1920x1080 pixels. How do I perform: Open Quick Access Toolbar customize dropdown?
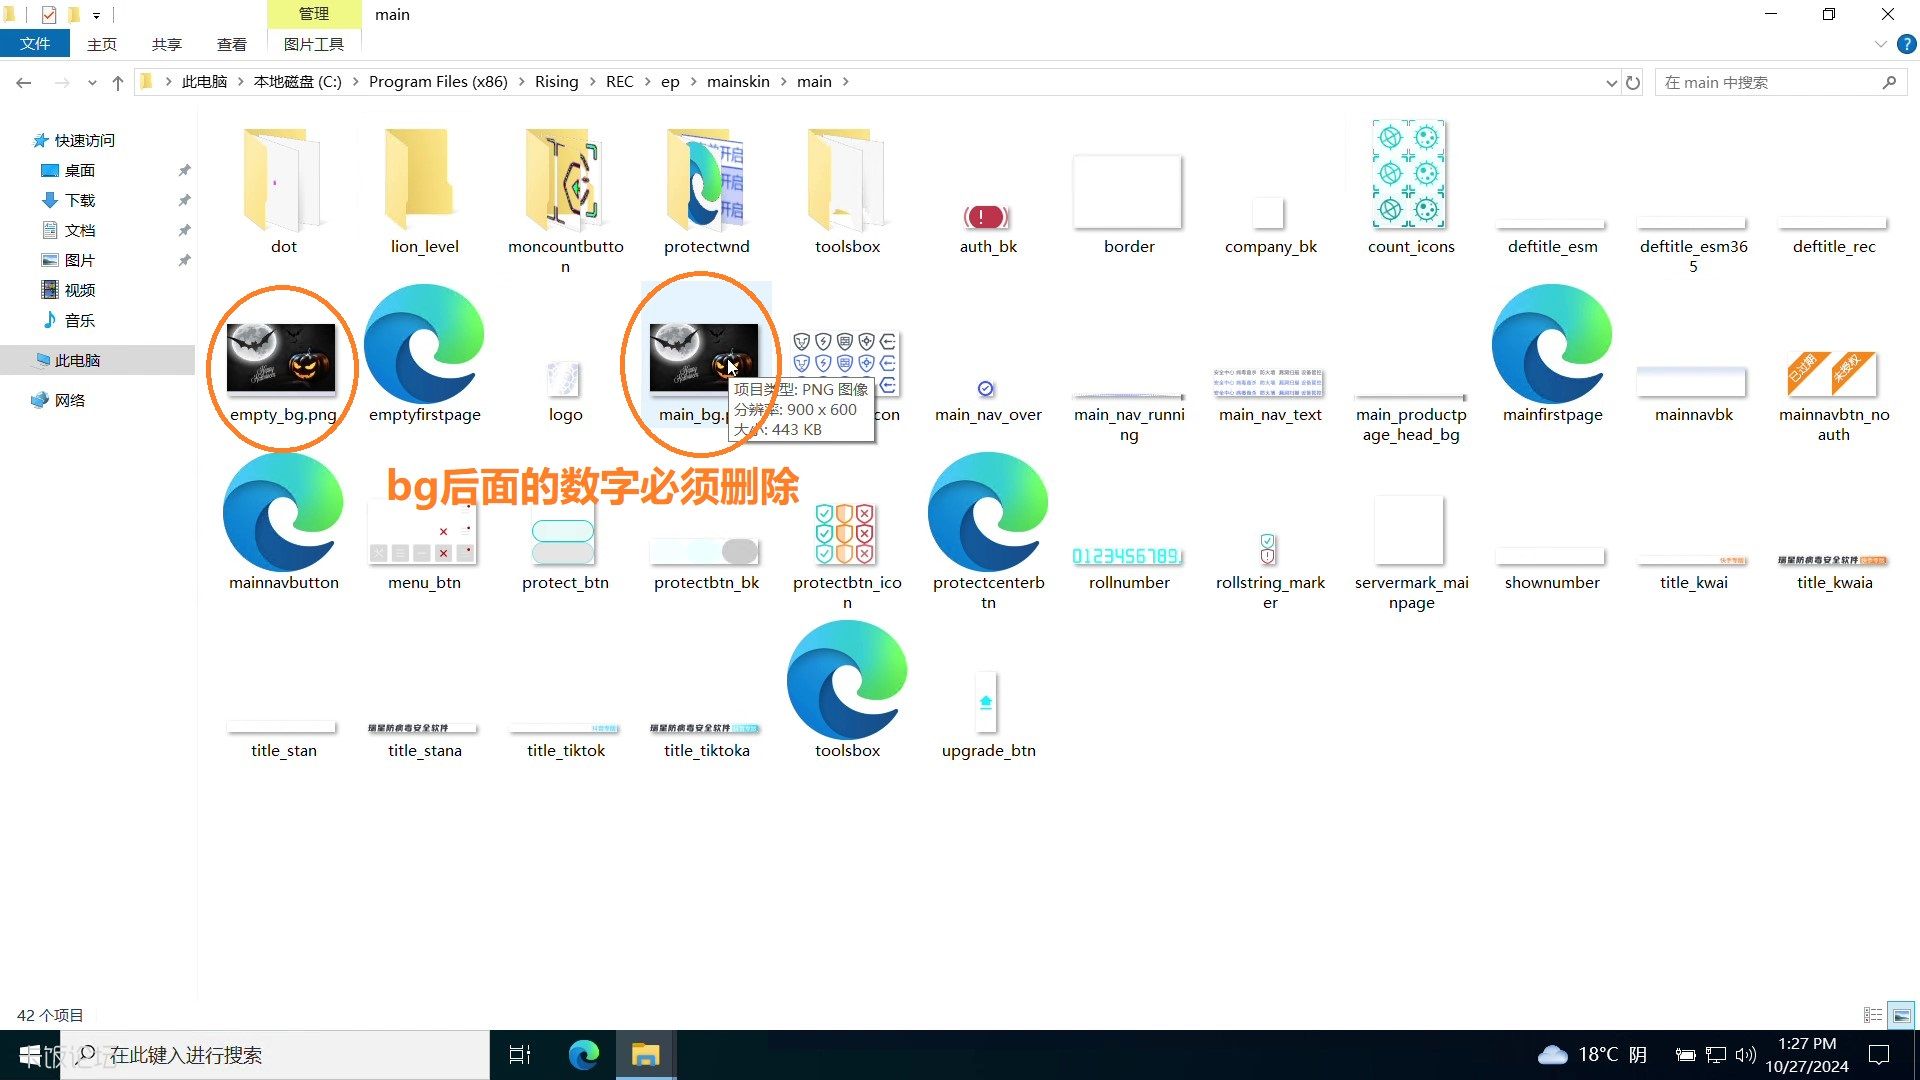pyautogui.click(x=97, y=15)
